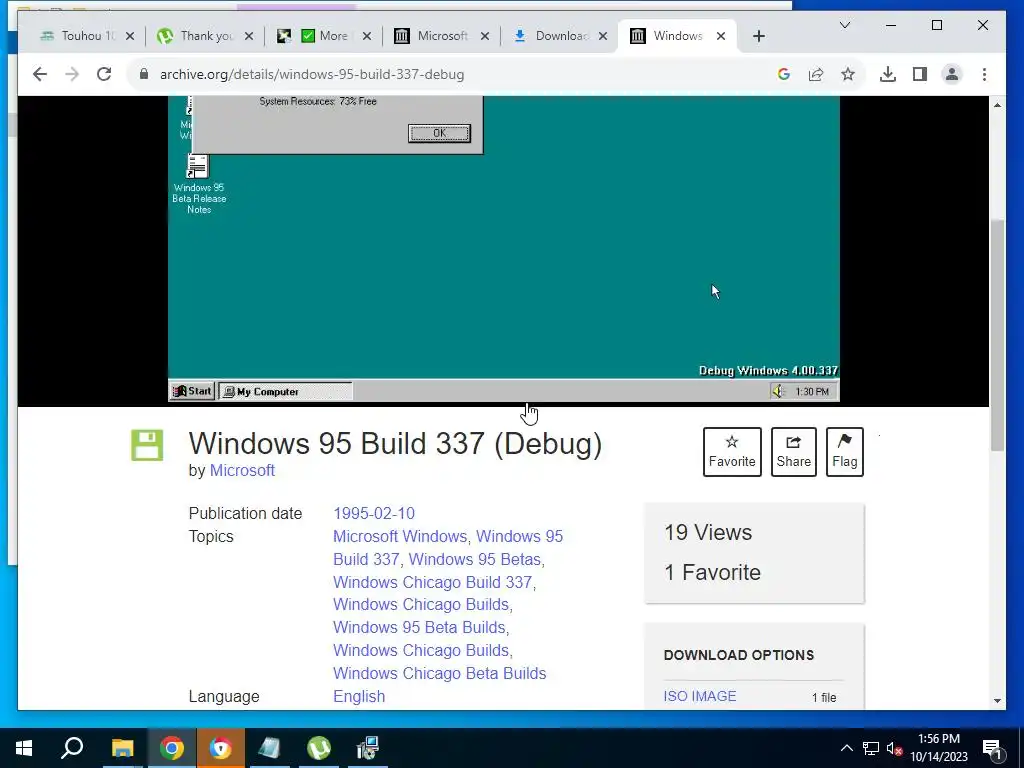Open Chrome three-dot menu
The image size is (1024, 768).
pos(984,74)
